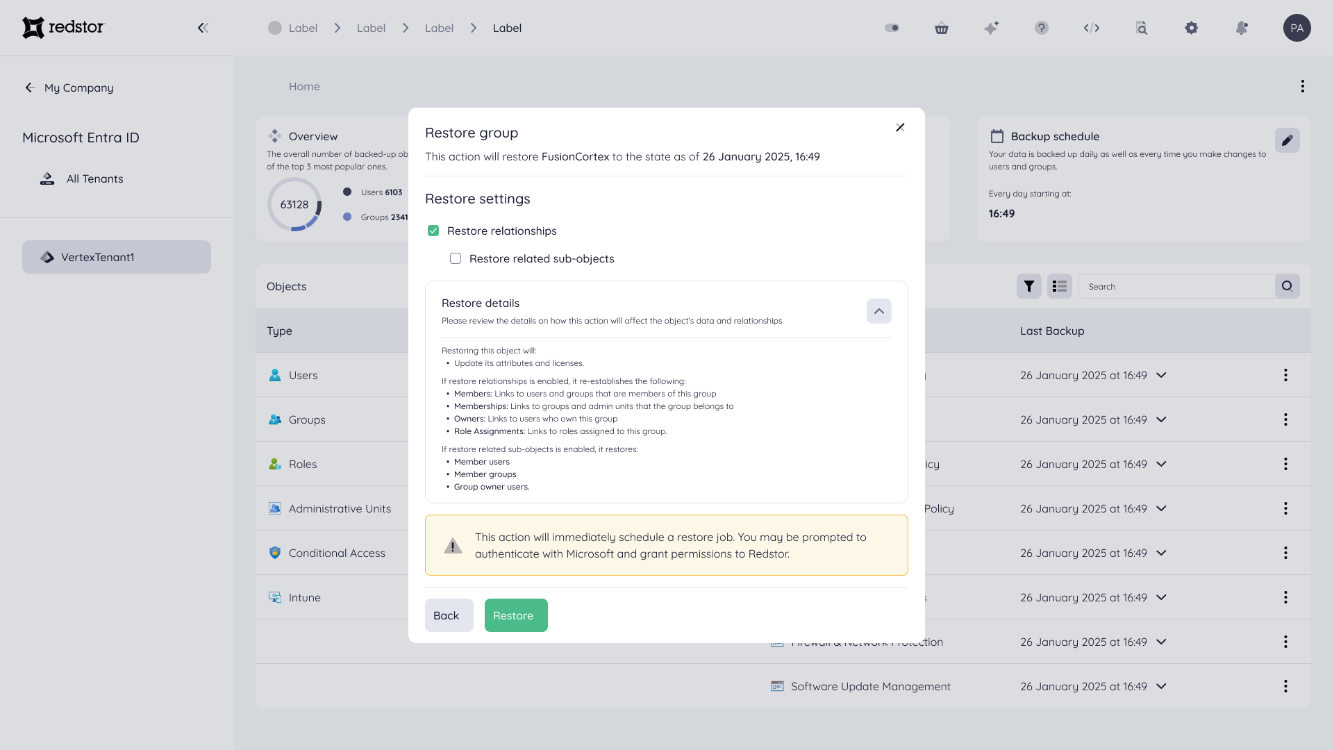1333x750 pixels.
Task: Click Software Update Management entry
Action: click(x=861, y=687)
